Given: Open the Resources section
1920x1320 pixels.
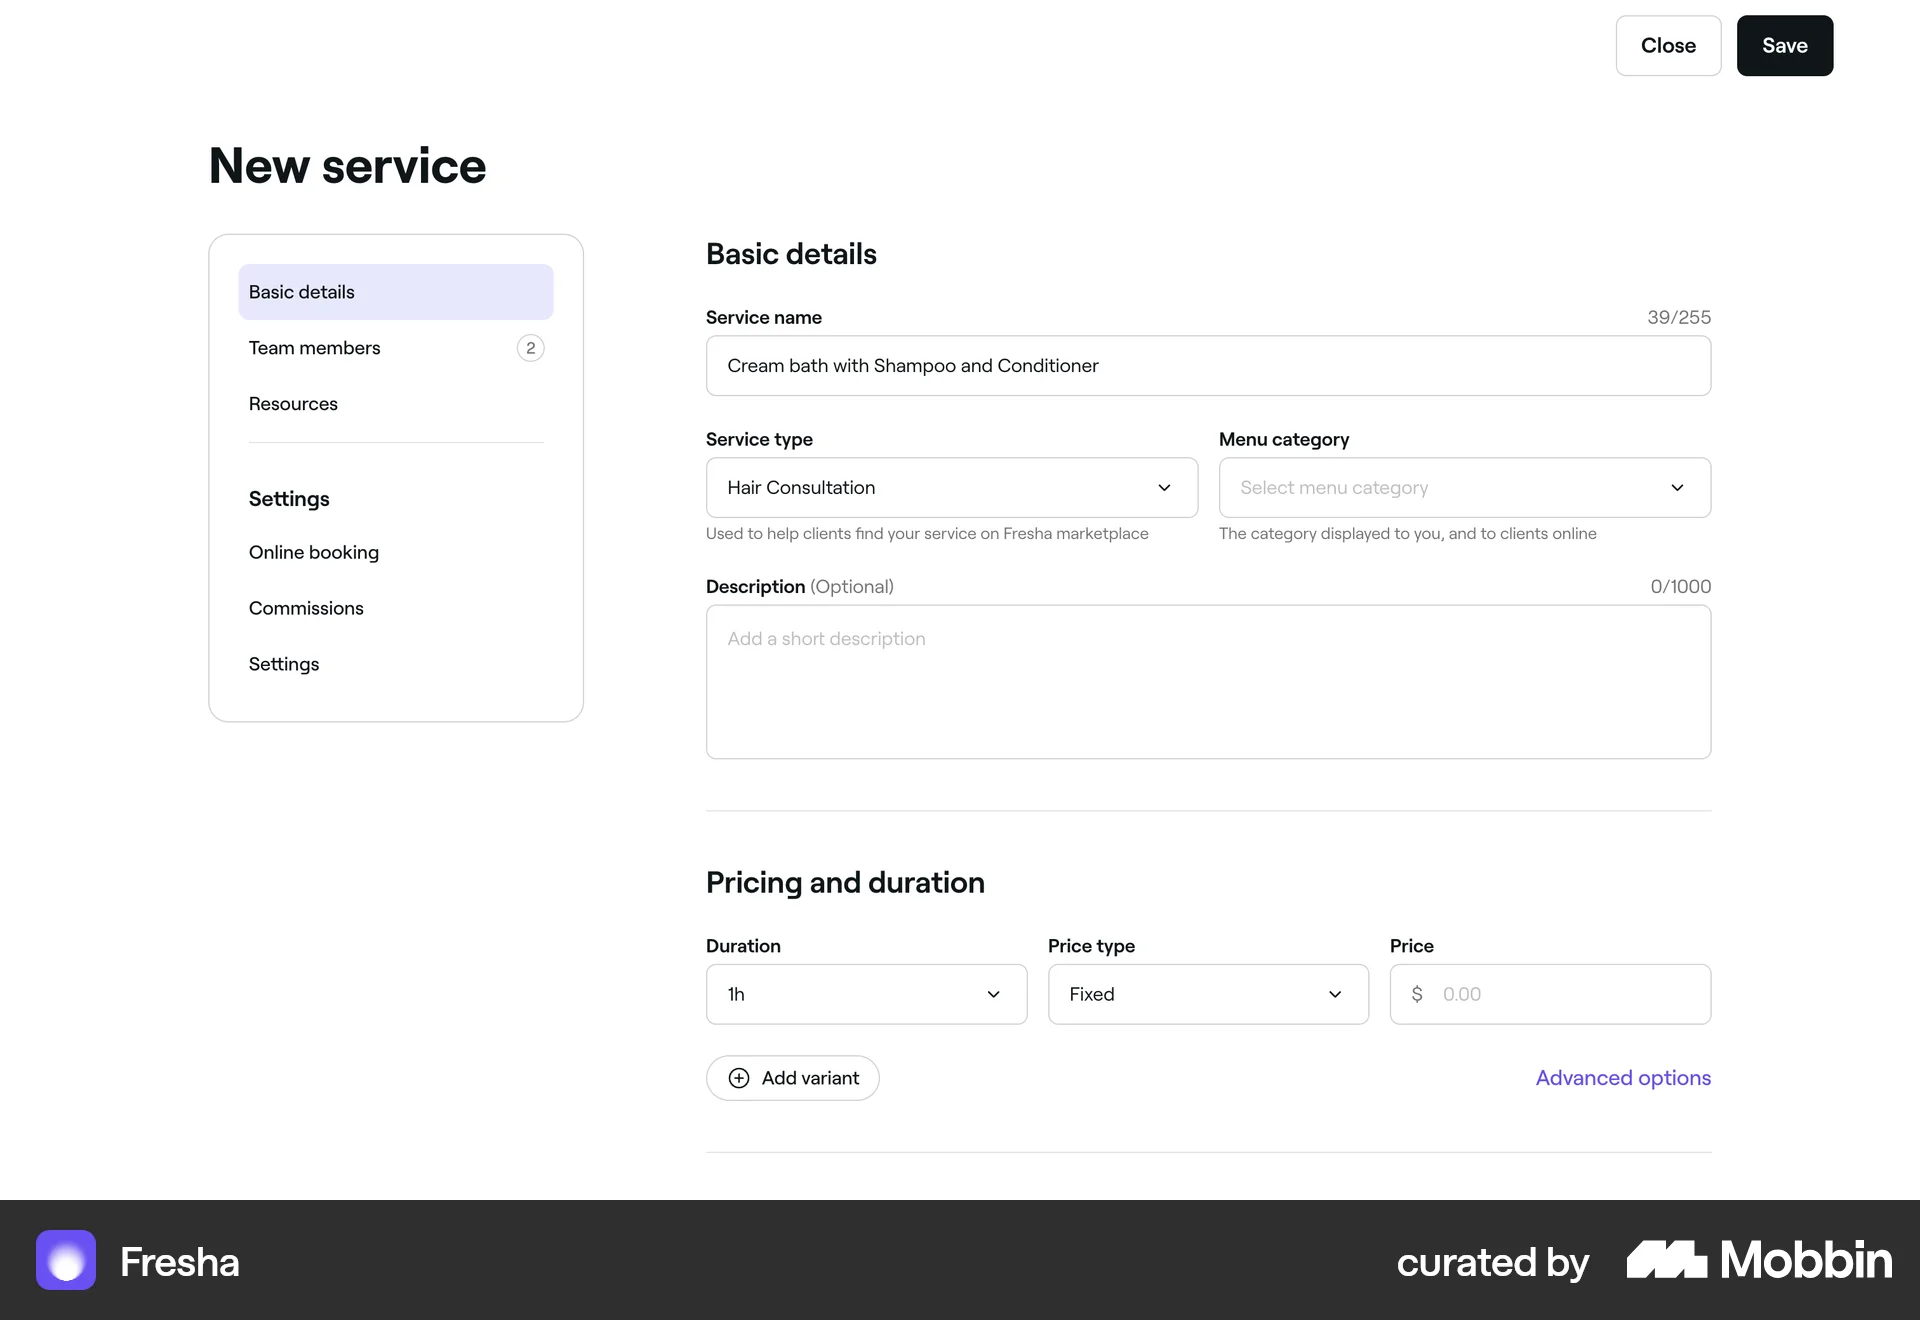Looking at the screenshot, I should click(x=293, y=404).
